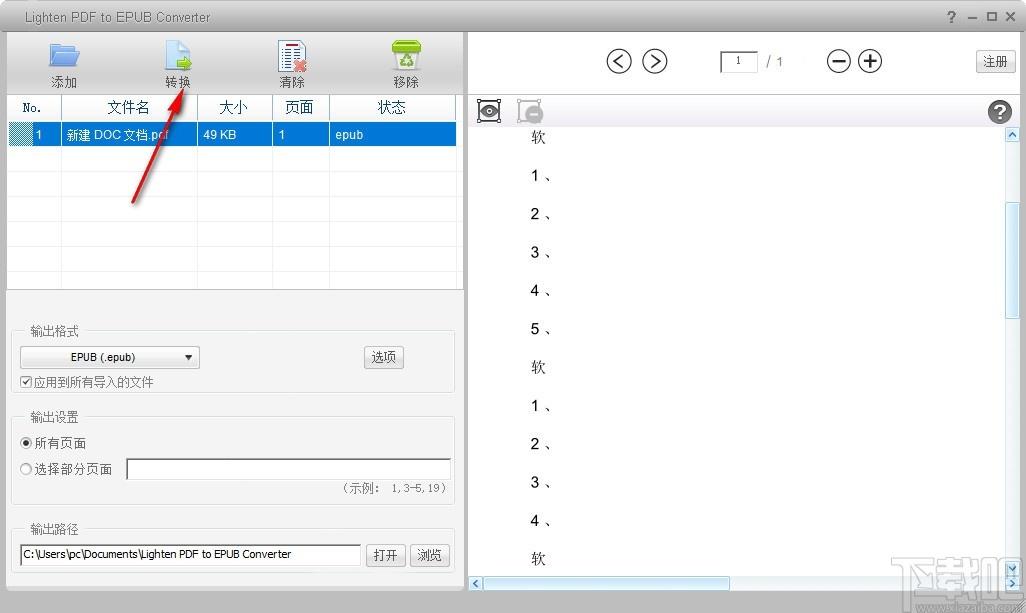Screen dimensions: 1026x613
Task: Click 浏览 to browse the output path
Action: (429, 555)
